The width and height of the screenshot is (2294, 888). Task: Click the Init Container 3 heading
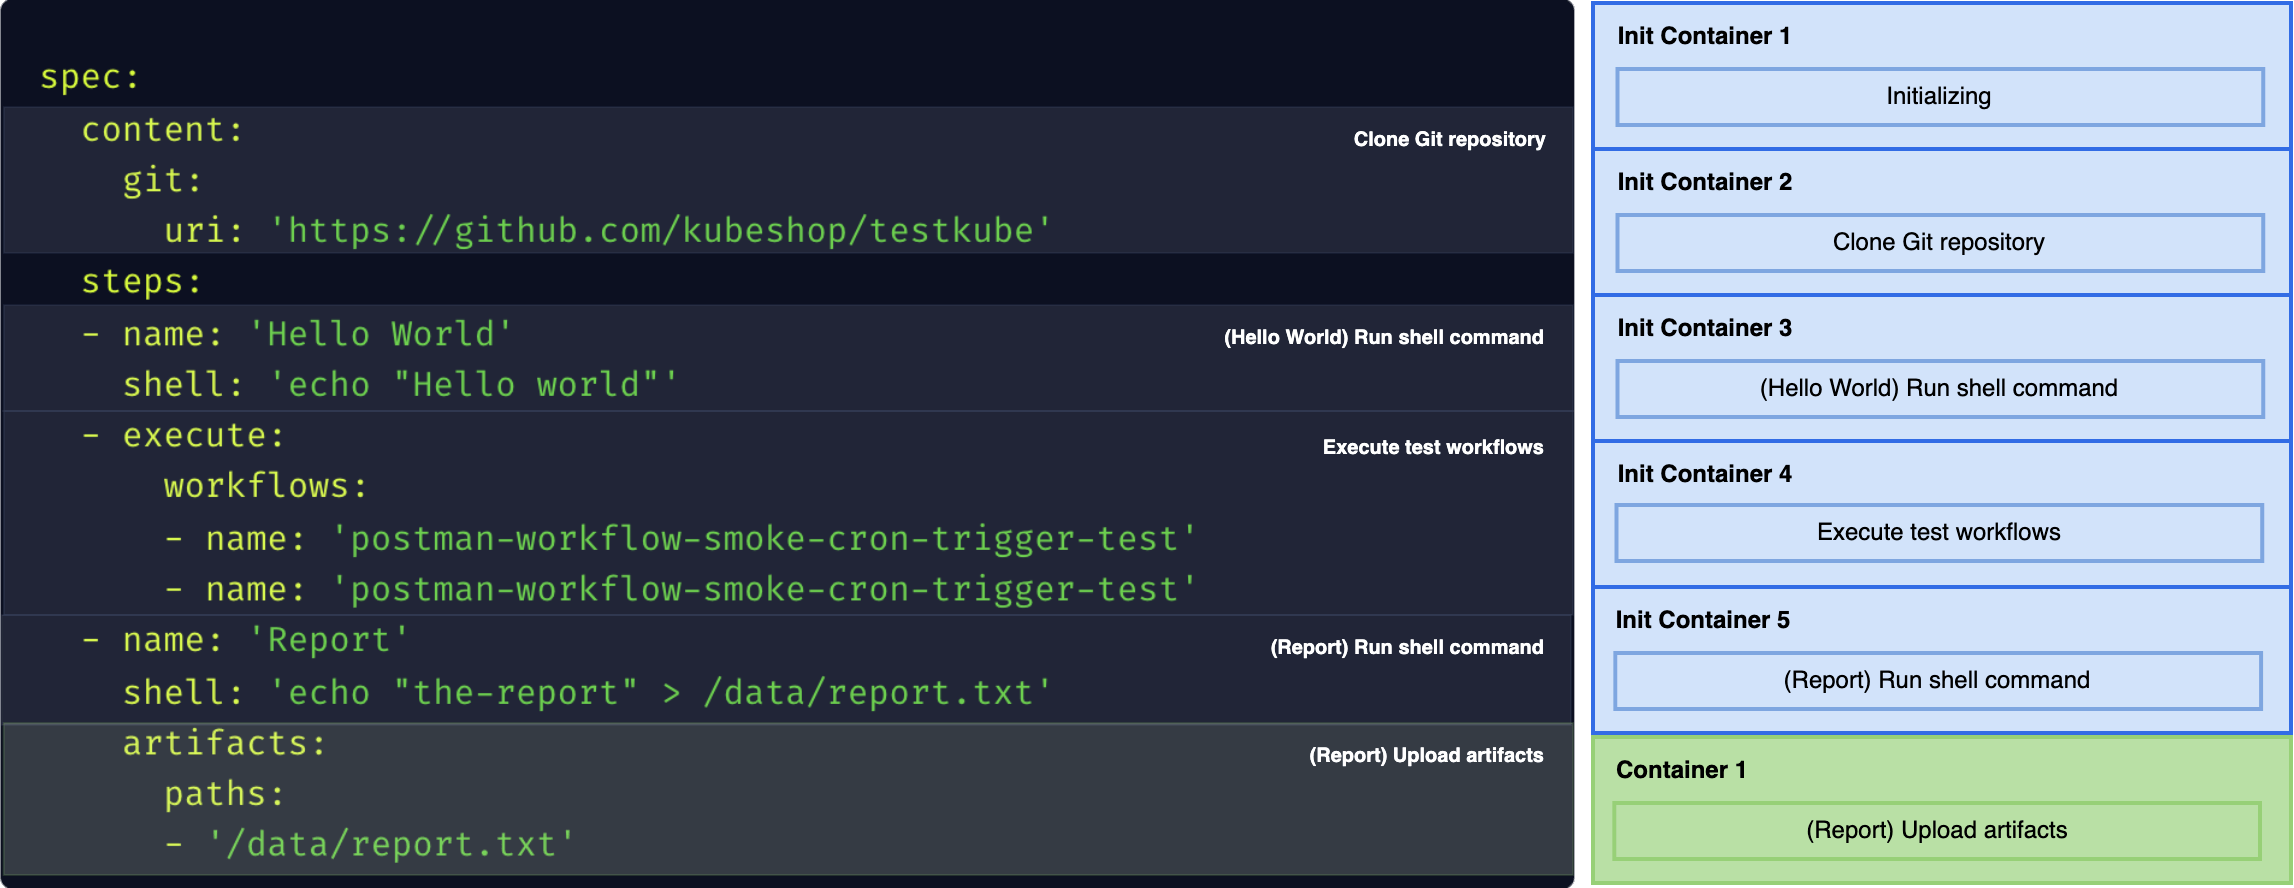[1704, 329]
